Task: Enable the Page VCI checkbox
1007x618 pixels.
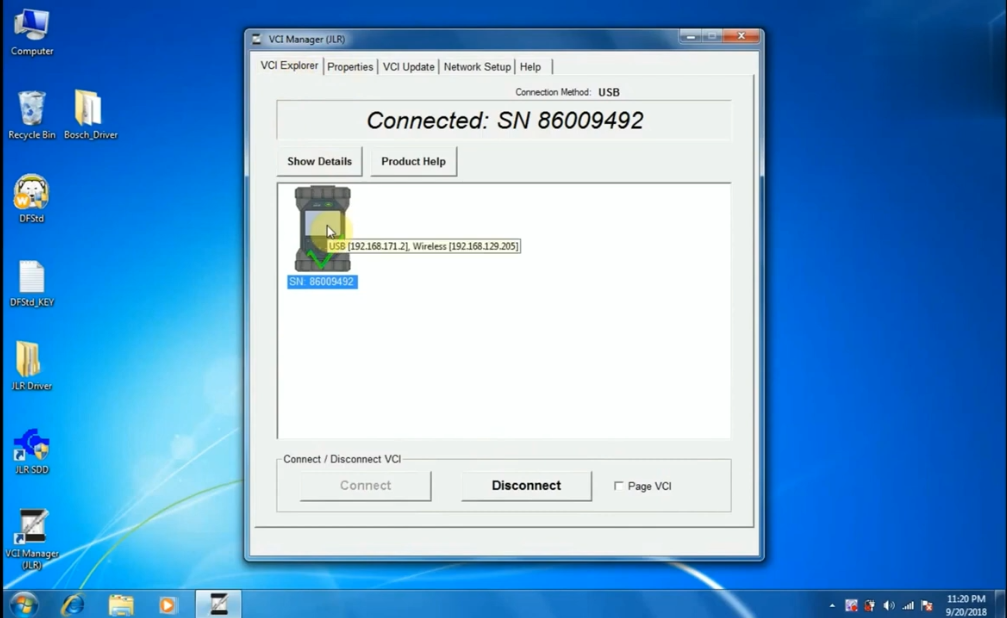Action: [618, 486]
